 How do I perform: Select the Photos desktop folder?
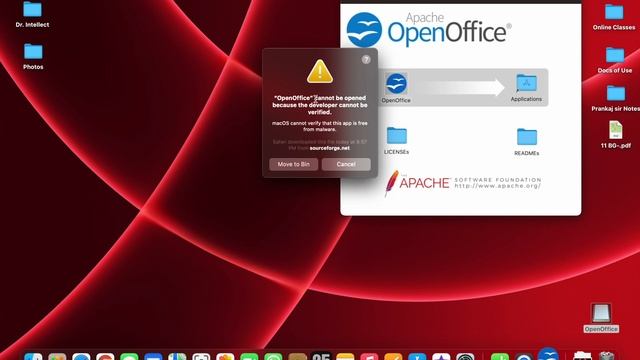pyautogui.click(x=33, y=52)
